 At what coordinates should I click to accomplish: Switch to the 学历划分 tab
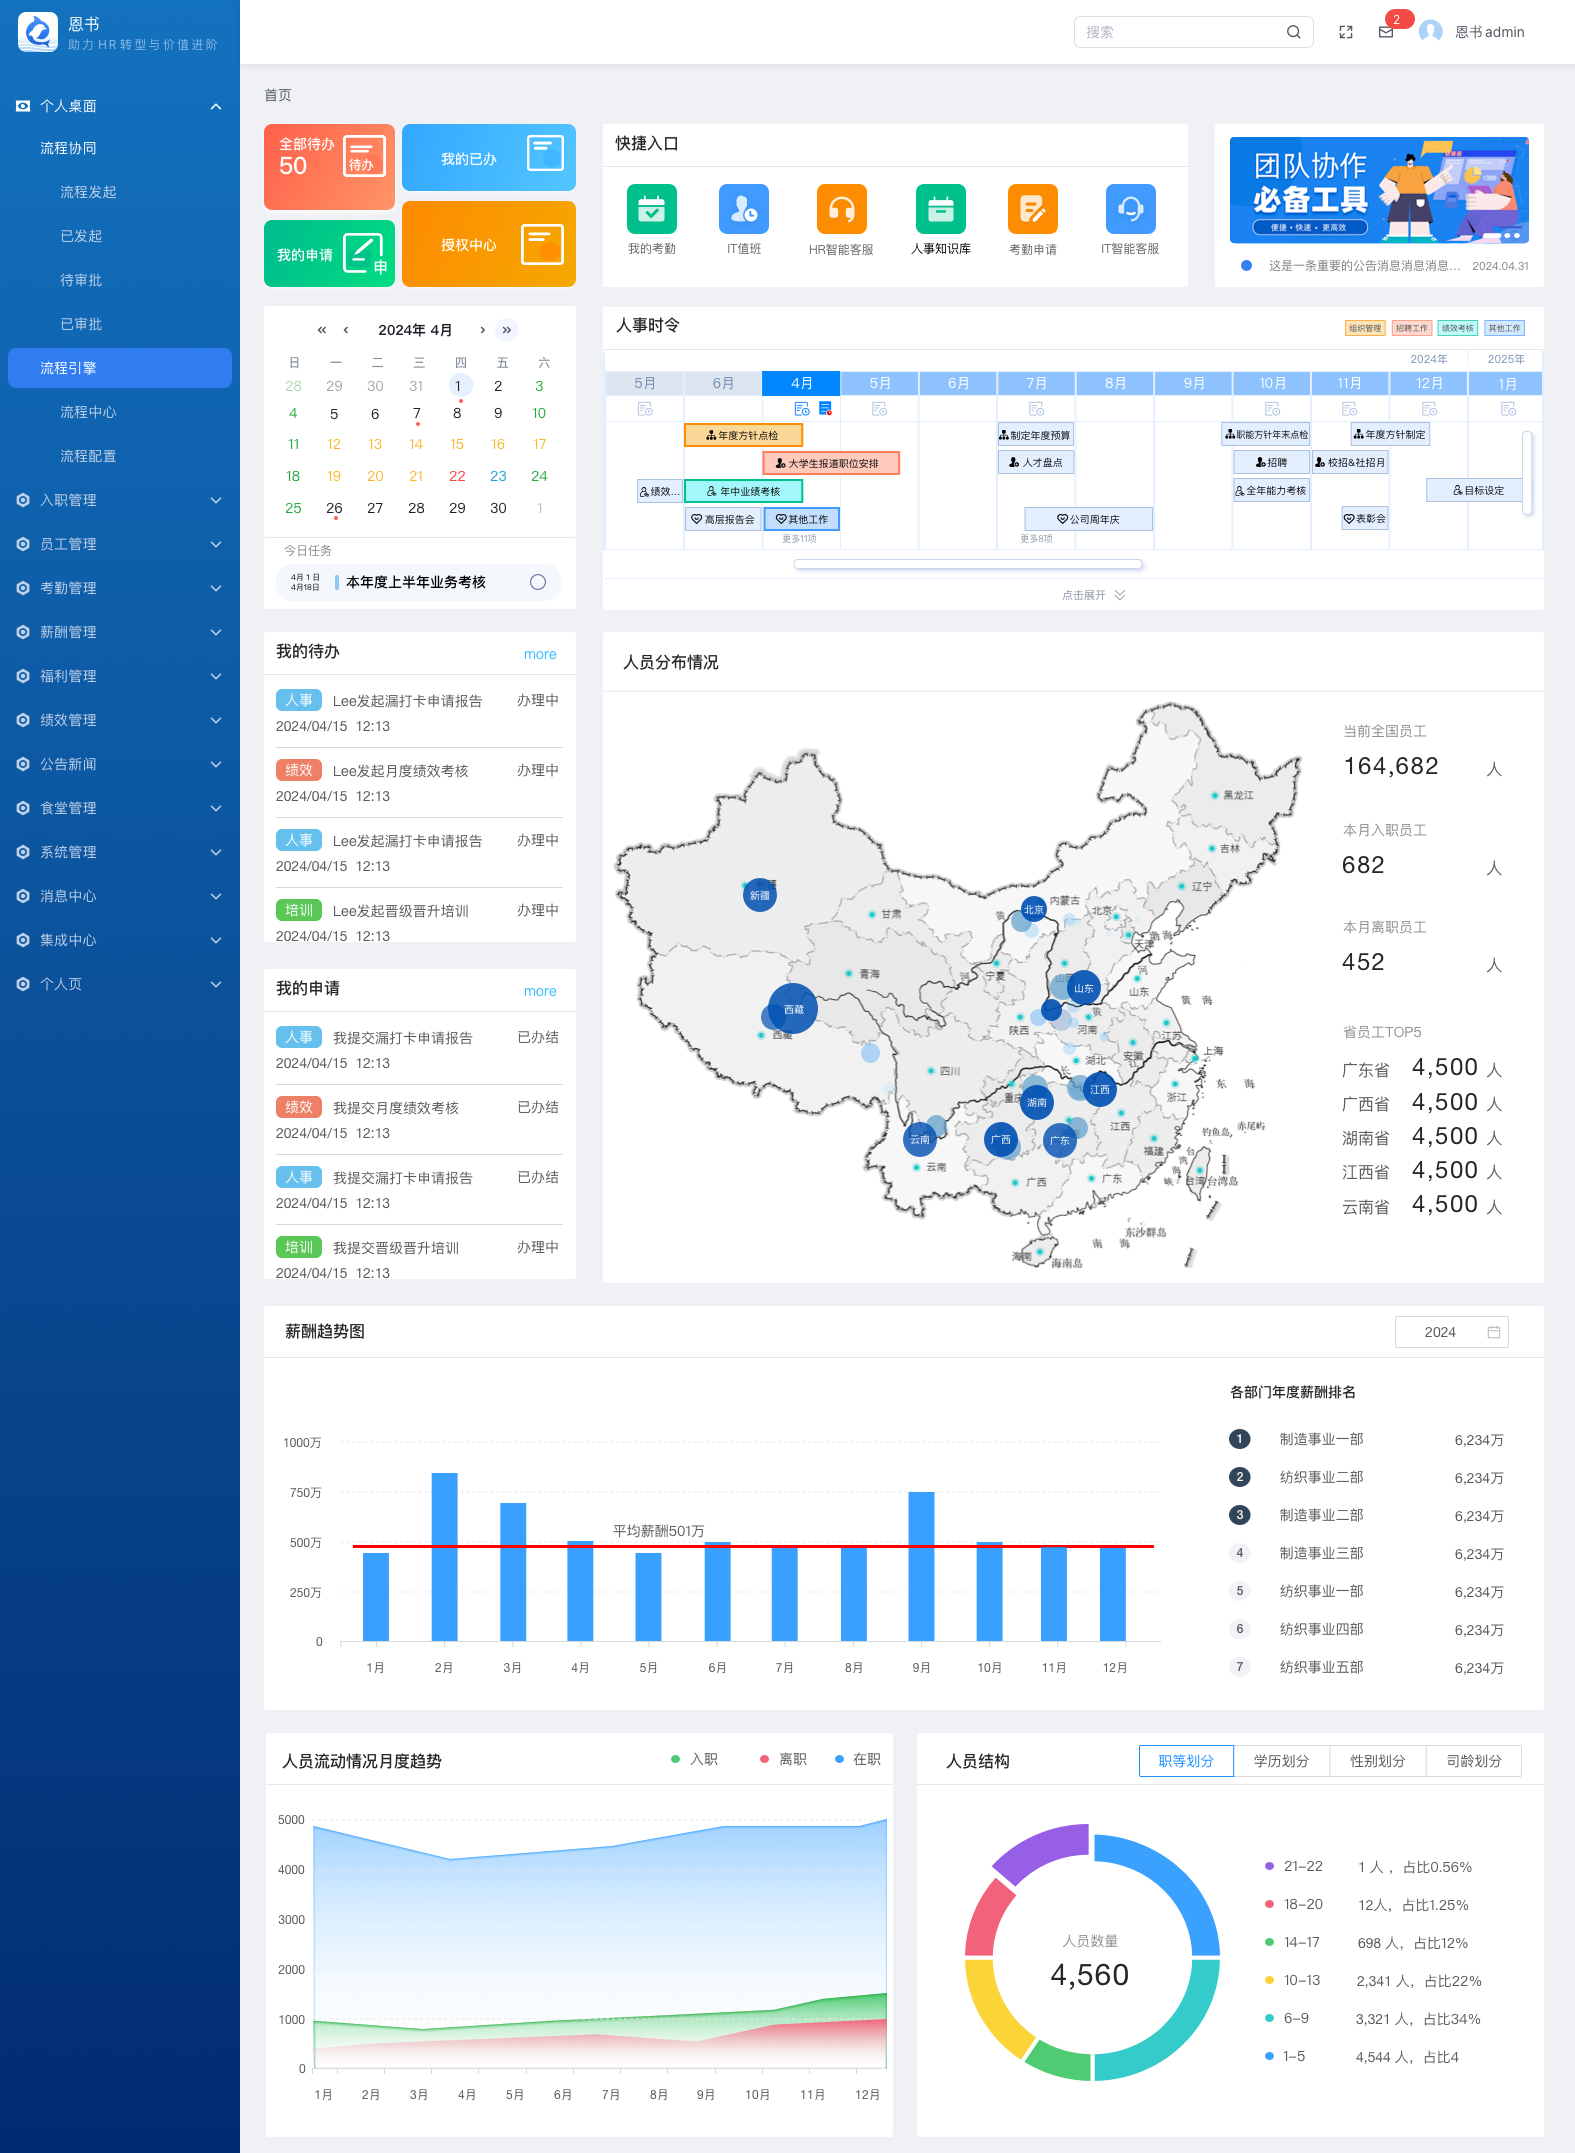point(1281,1761)
